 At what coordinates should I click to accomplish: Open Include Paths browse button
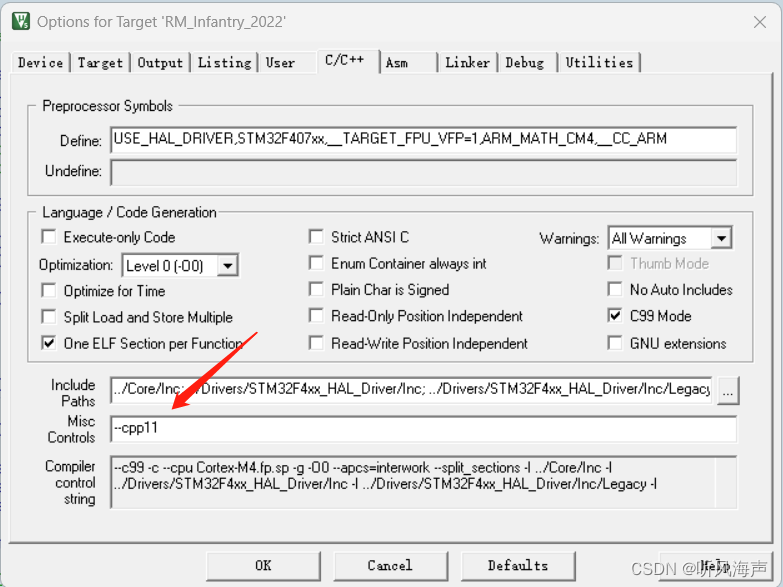point(728,390)
